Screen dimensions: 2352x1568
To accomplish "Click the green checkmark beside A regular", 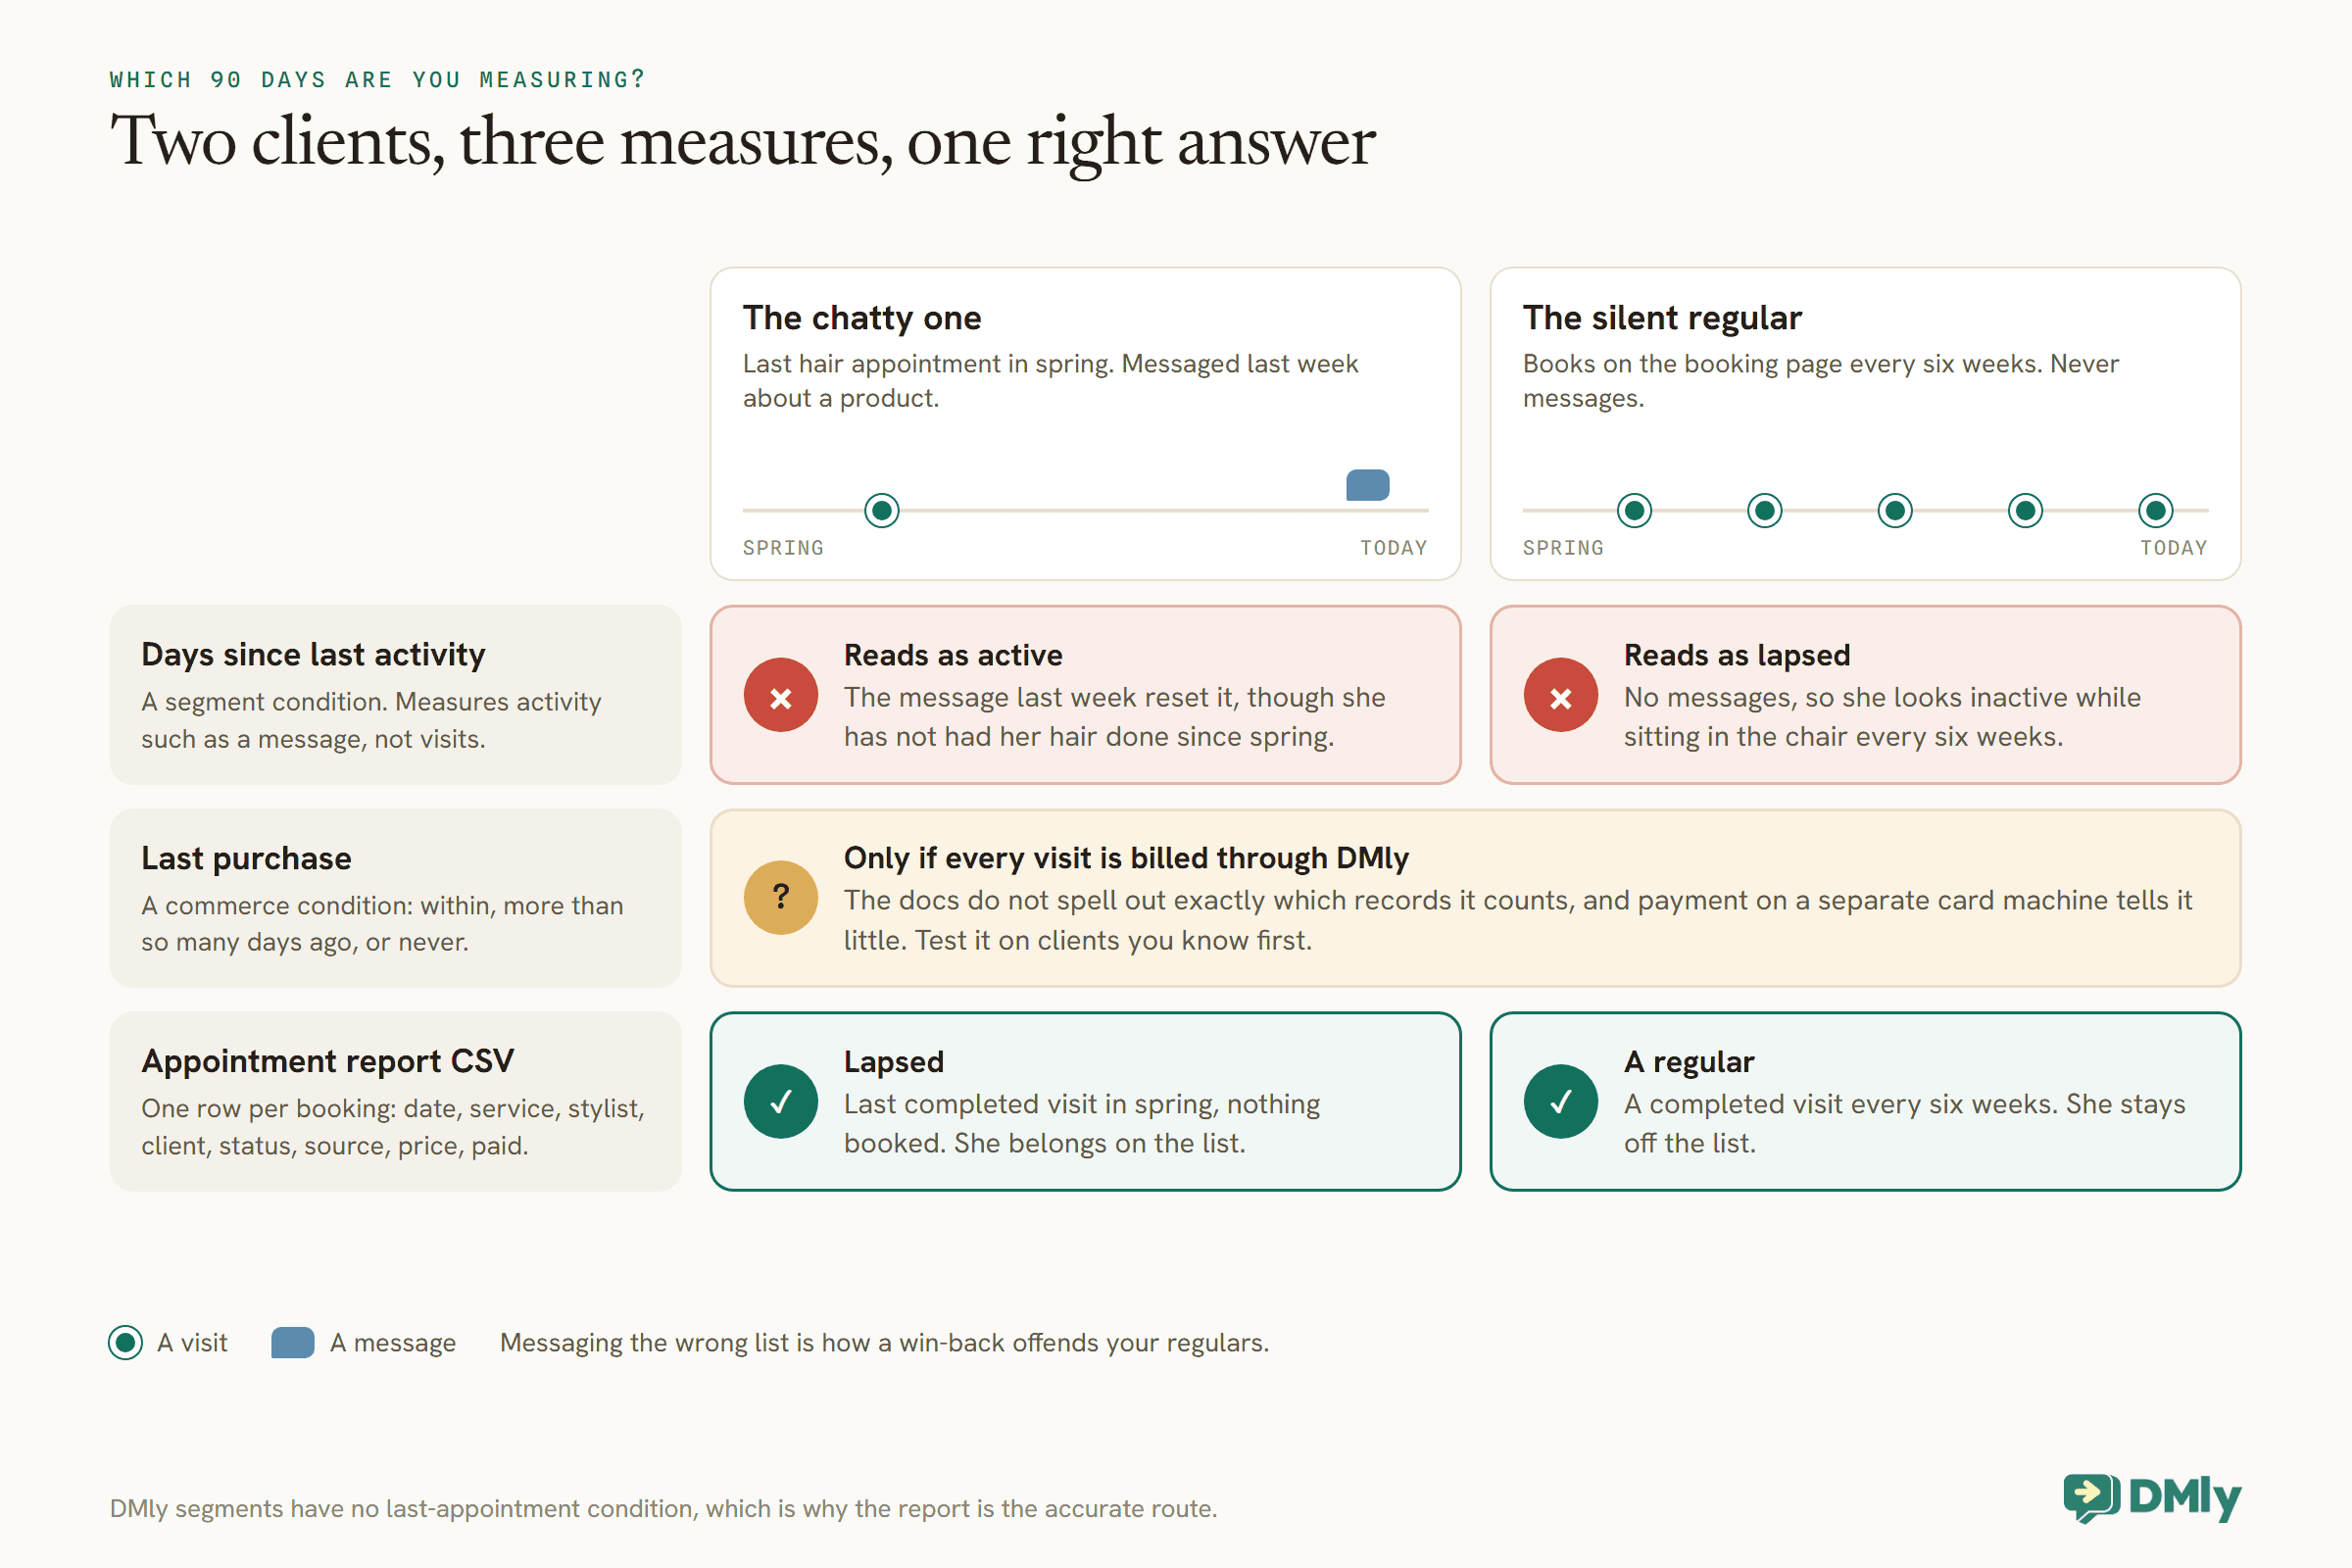I will click(1561, 1101).
